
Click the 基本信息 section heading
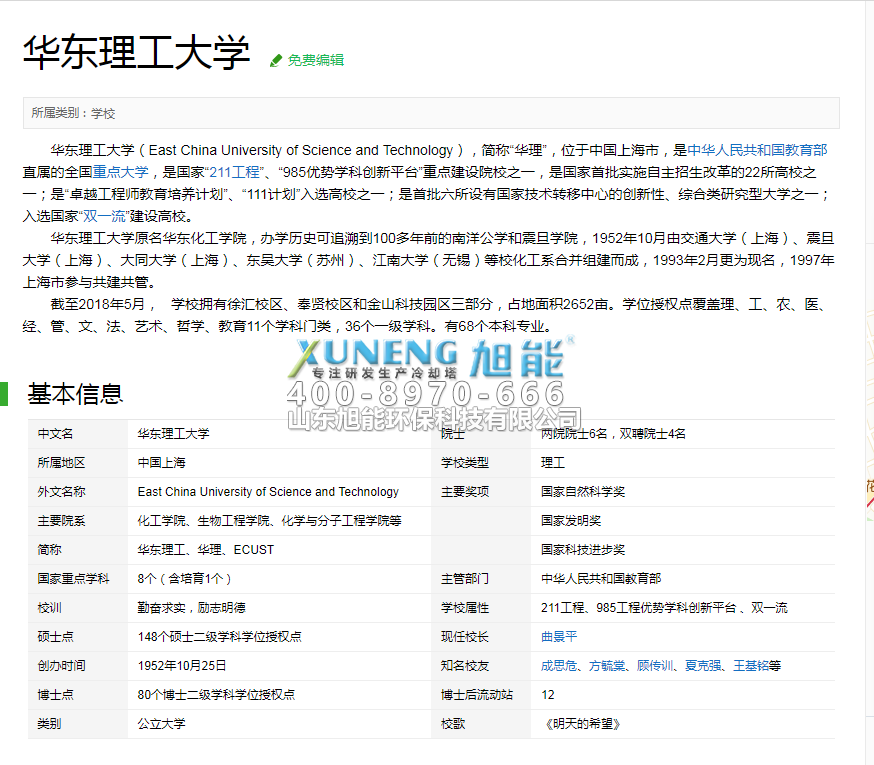pos(75,394)
